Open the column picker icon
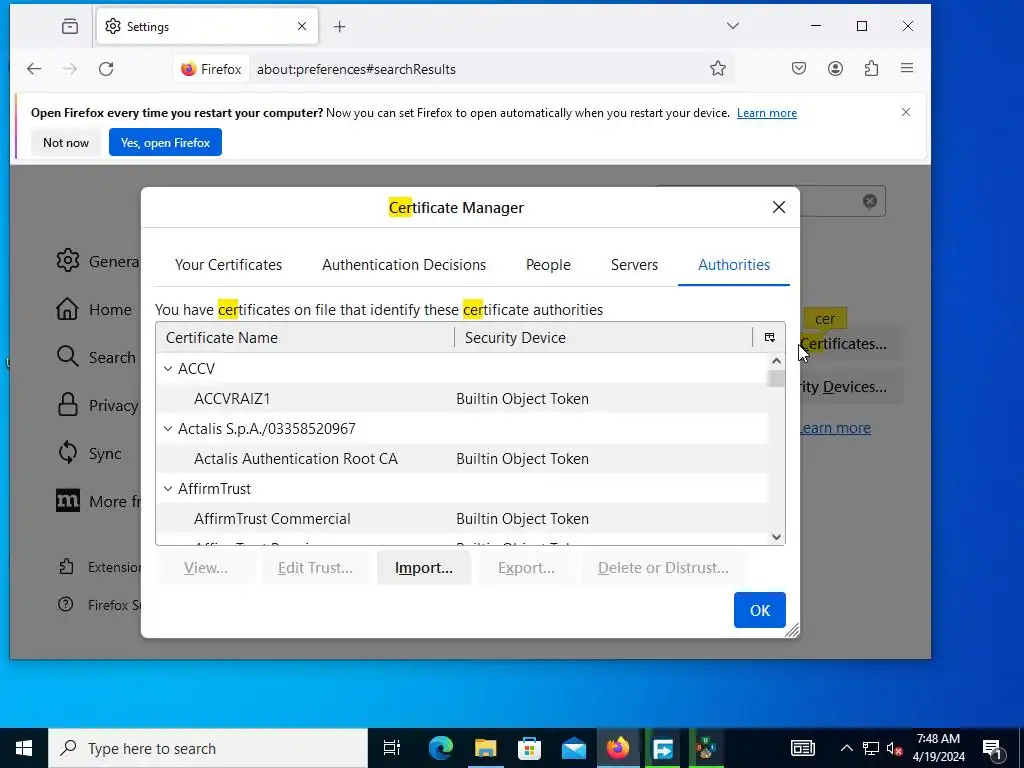Image resolution: width=1024 pixels, height=768 pixels. (x=769, y=338)
